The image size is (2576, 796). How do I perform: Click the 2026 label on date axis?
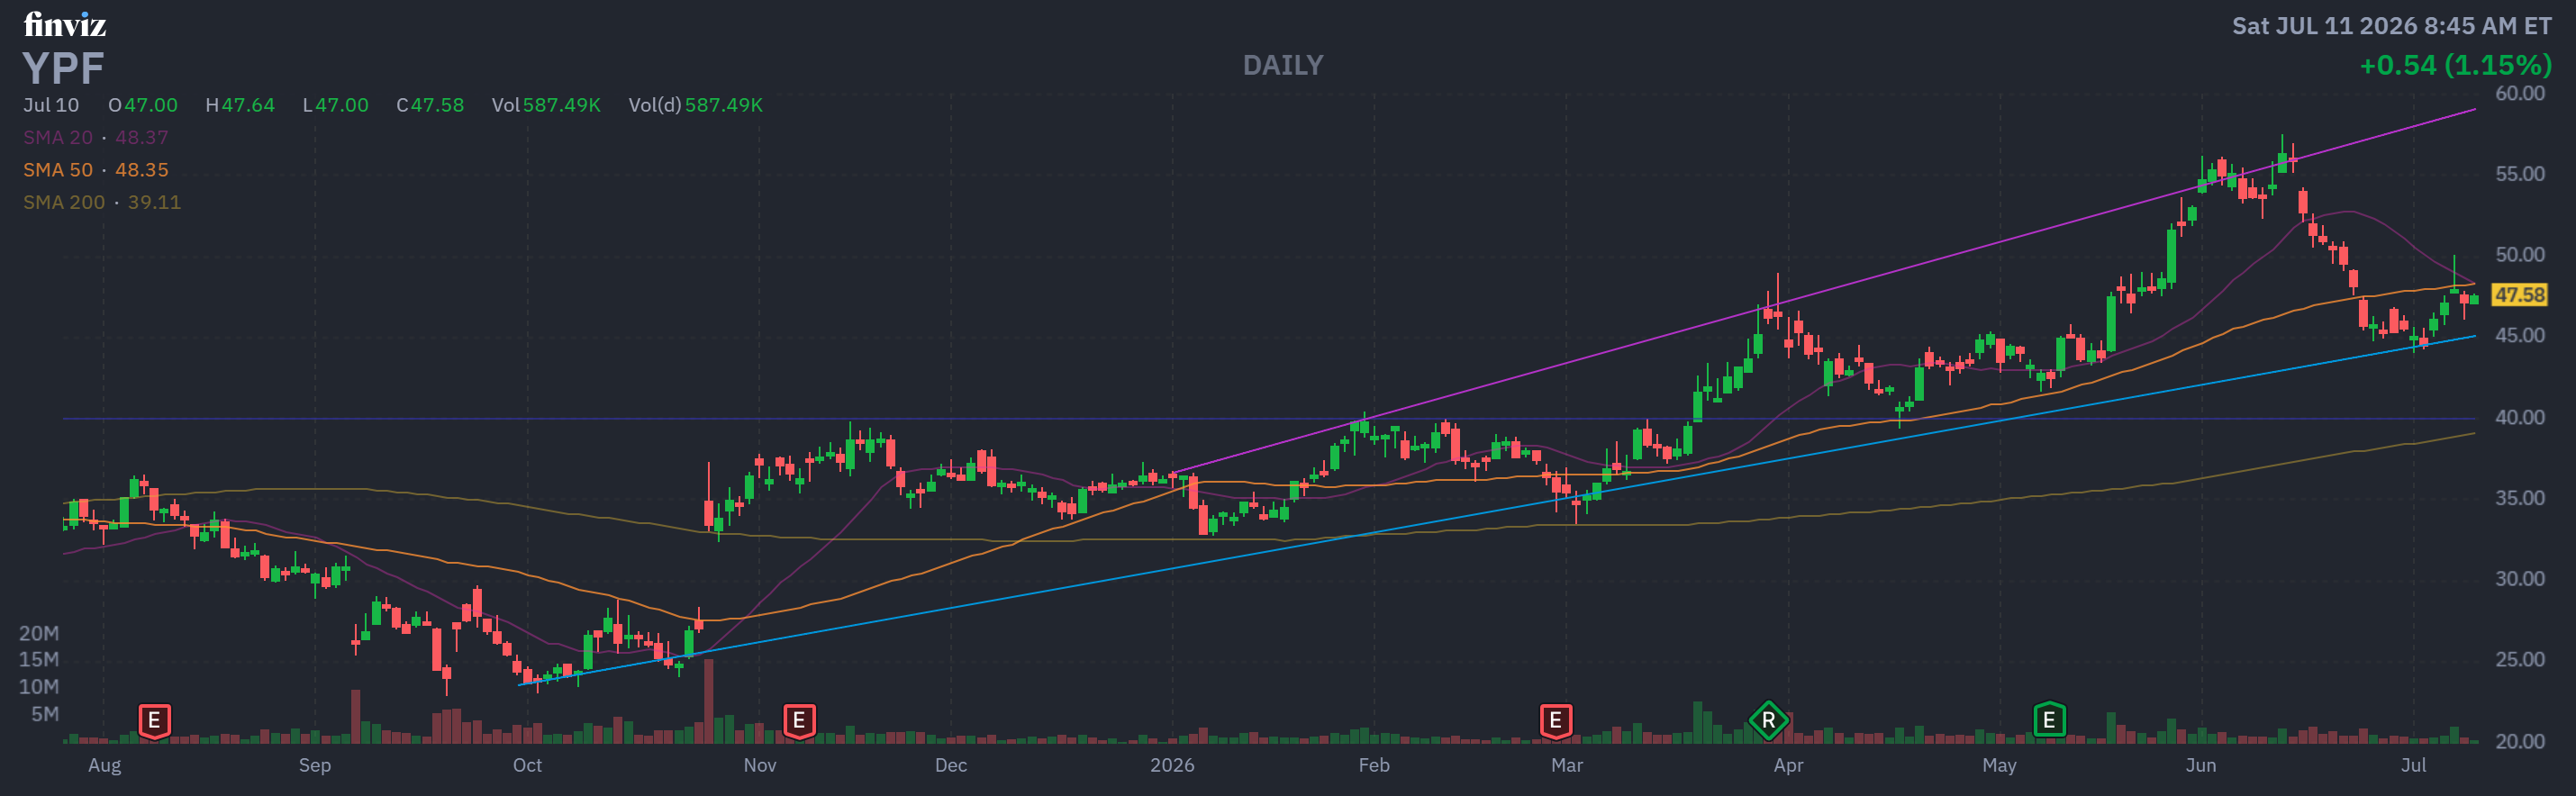[1172, 765]
